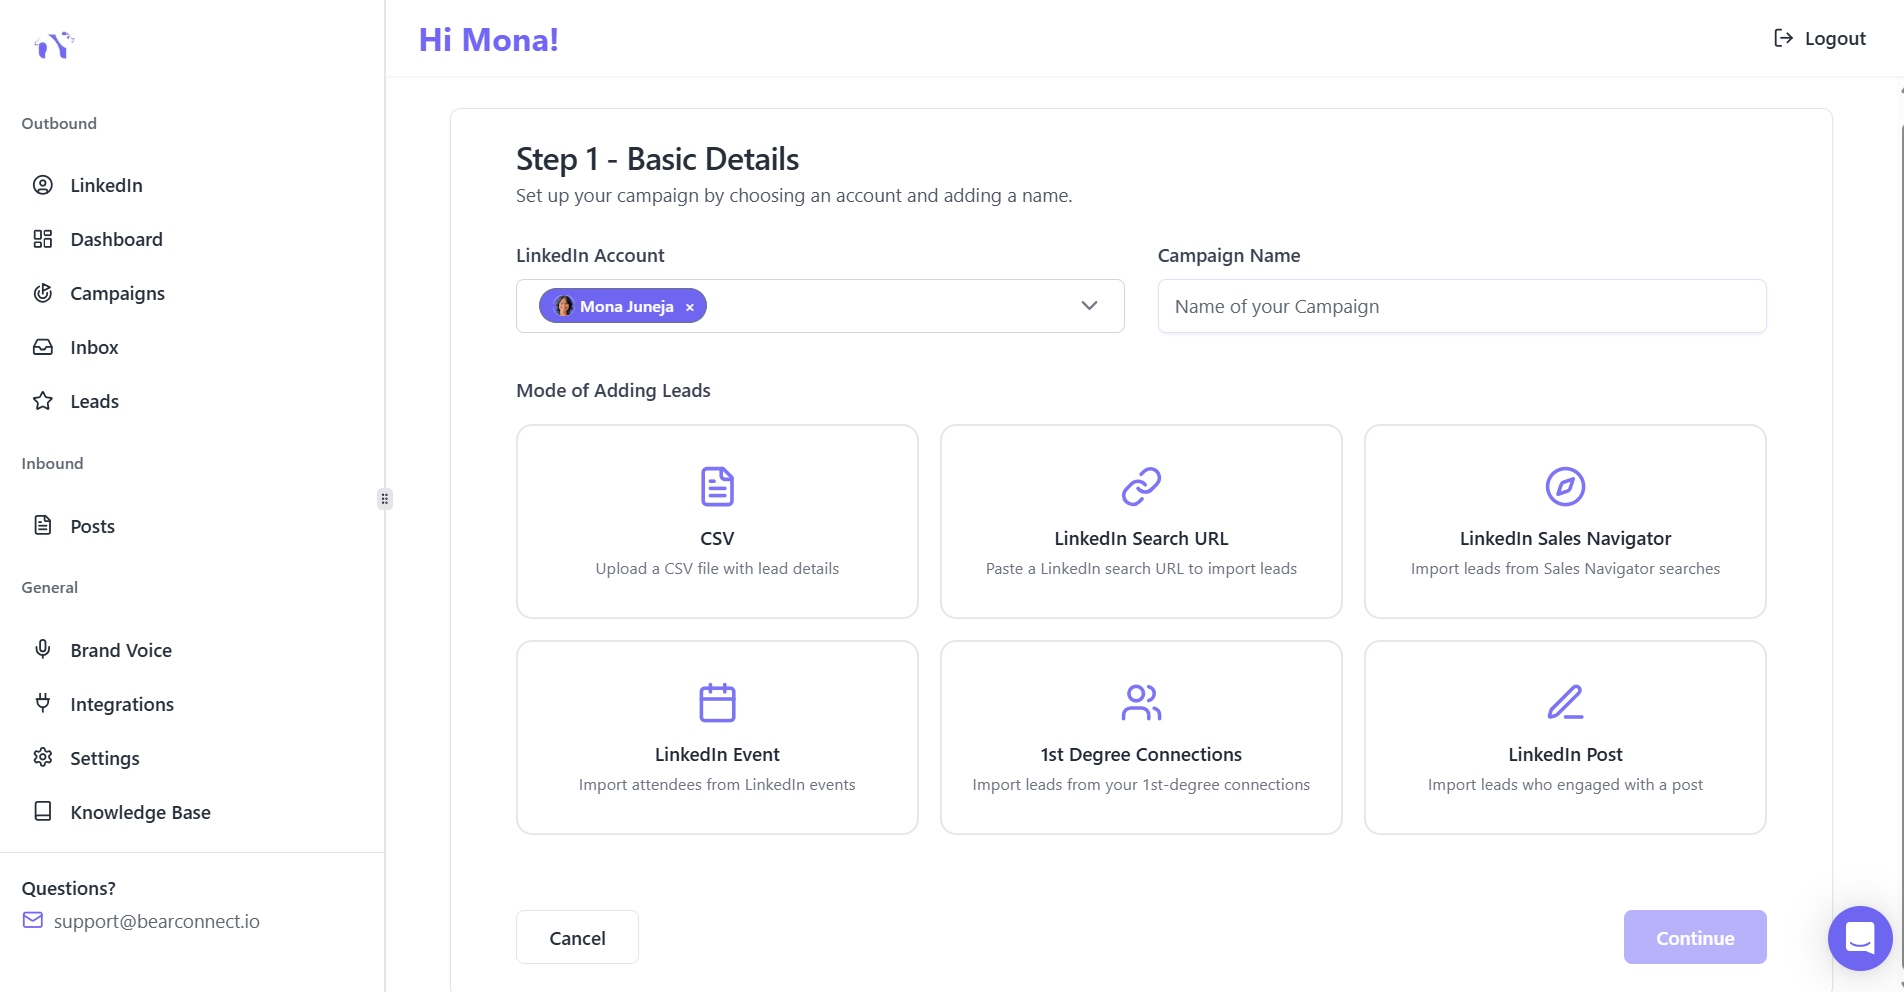The height and width of the screenshot is (992, 1904).
Task: Choose the 1st Degree Connections people icon
Action: click(1141, 703)
